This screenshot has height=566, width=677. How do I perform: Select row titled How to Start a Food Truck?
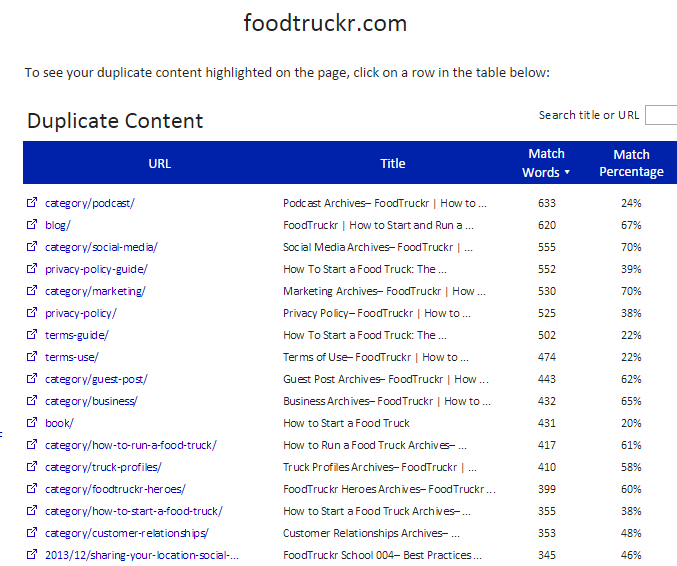point(346,423)
